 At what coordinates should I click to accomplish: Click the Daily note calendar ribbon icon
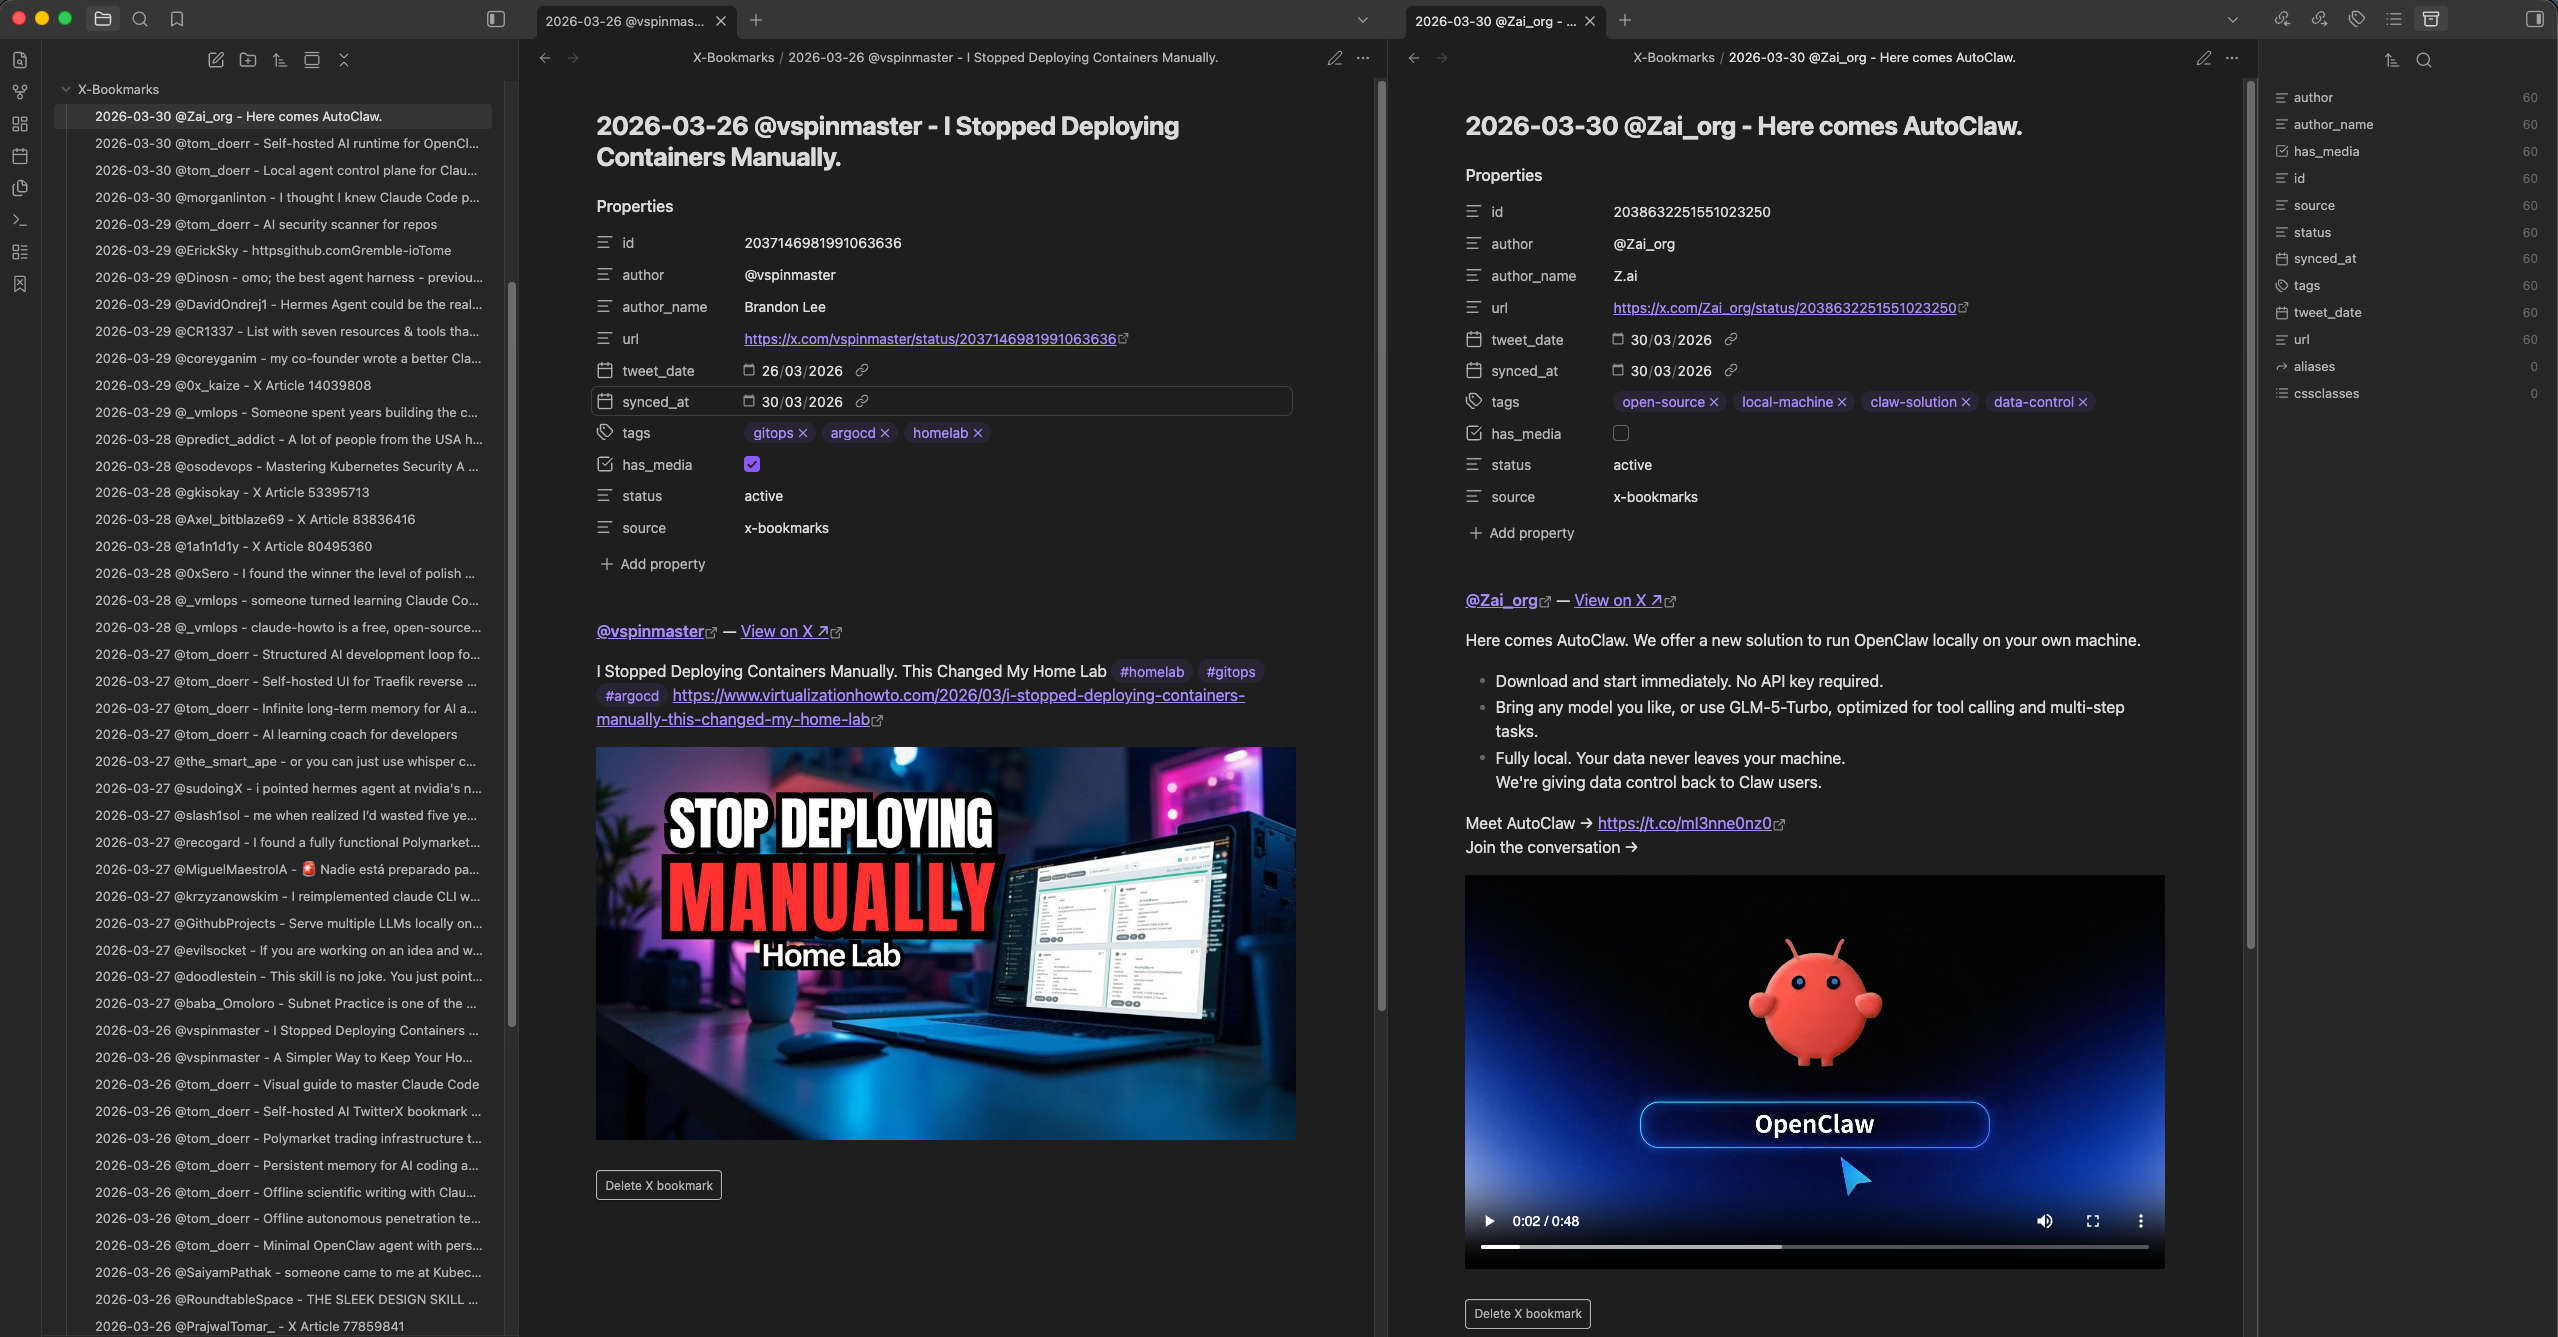point(20,156)
